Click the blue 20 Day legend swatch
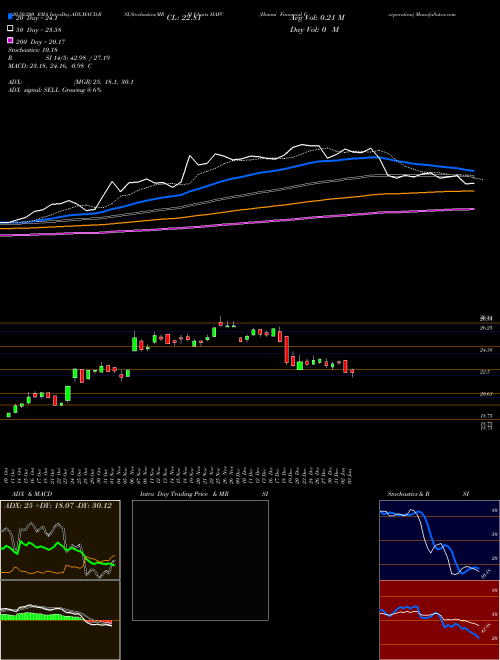 tap(10, 17)
